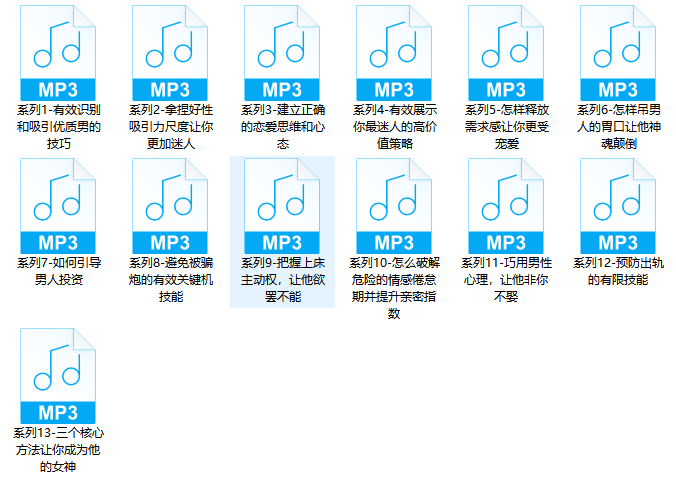Image resolution: width=676 pixels, height=494 pixels.
Task: Click the file name 系列2-拿捏好性吸引力尺度让你更加迷人
Action: [171, 127]
